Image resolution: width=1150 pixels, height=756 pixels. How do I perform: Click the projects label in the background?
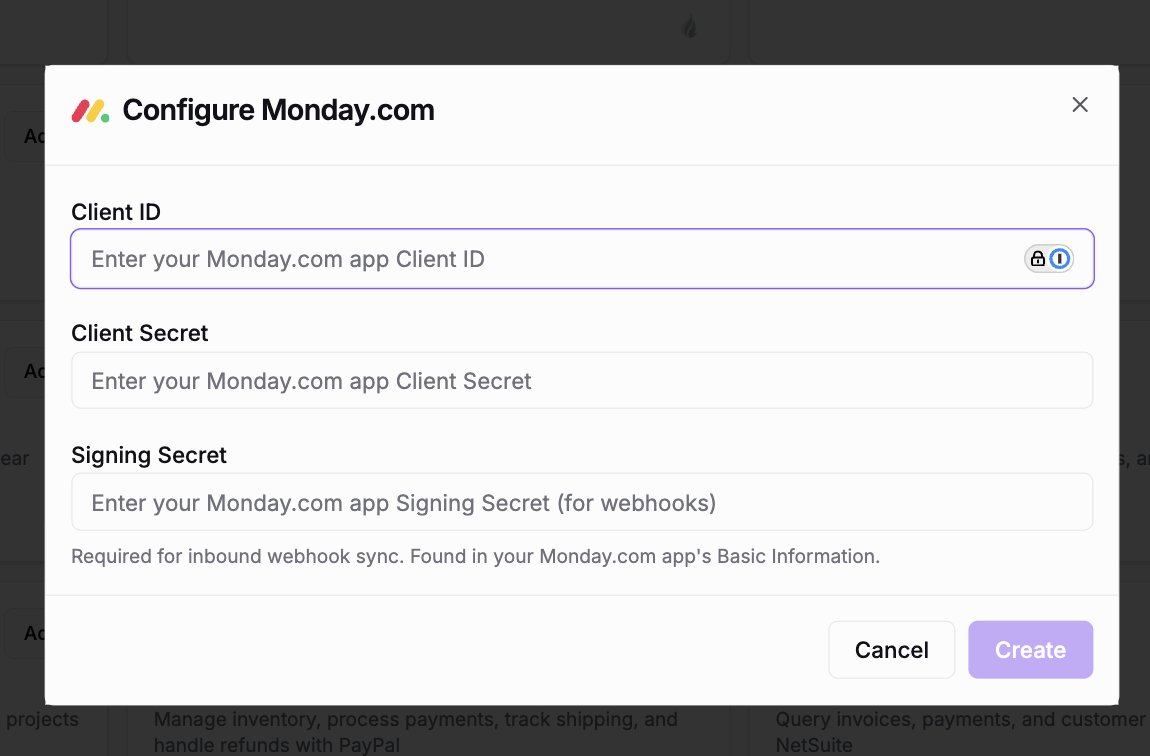point(44,719)
